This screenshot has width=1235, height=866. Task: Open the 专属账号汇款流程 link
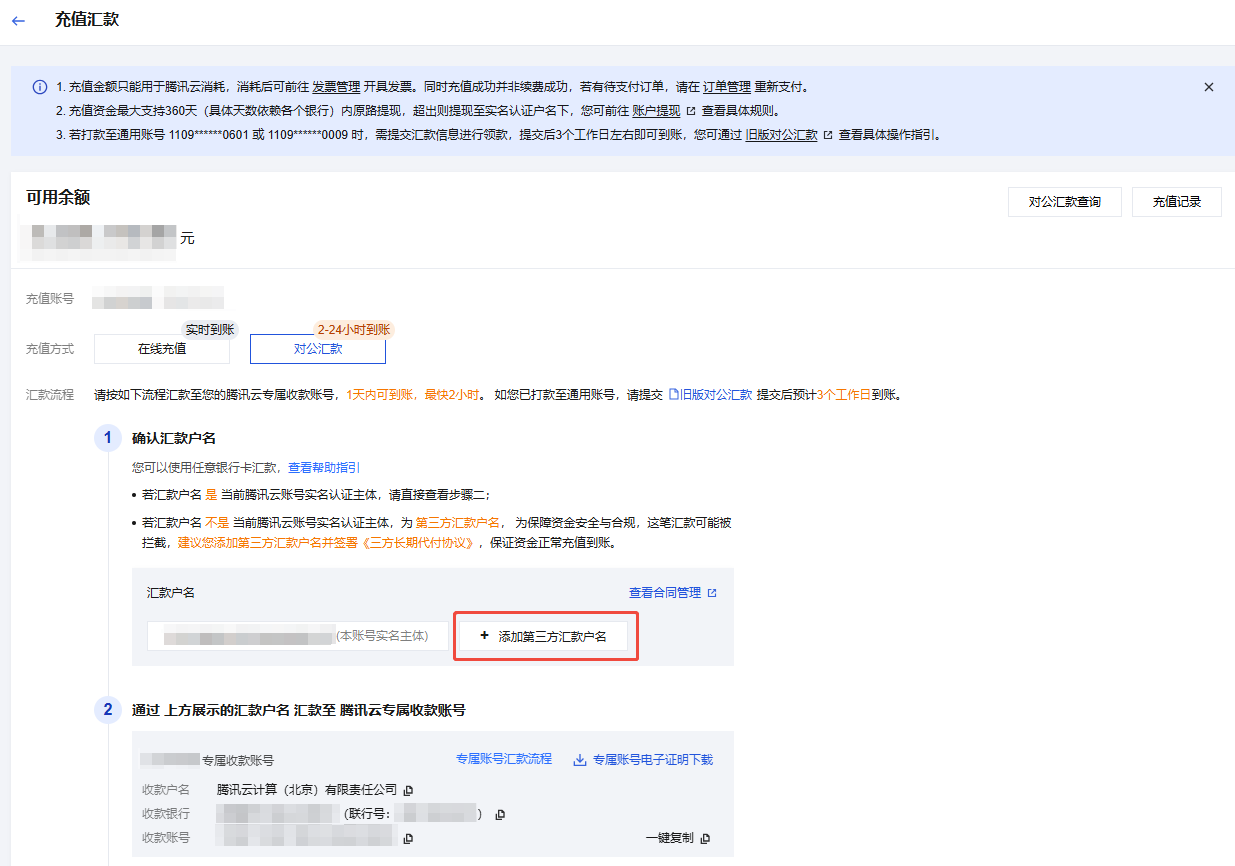(504, 759)
